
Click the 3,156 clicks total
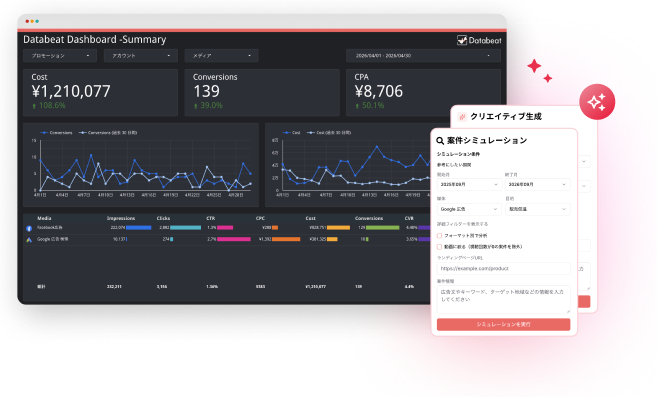click(x=162, y=287)
